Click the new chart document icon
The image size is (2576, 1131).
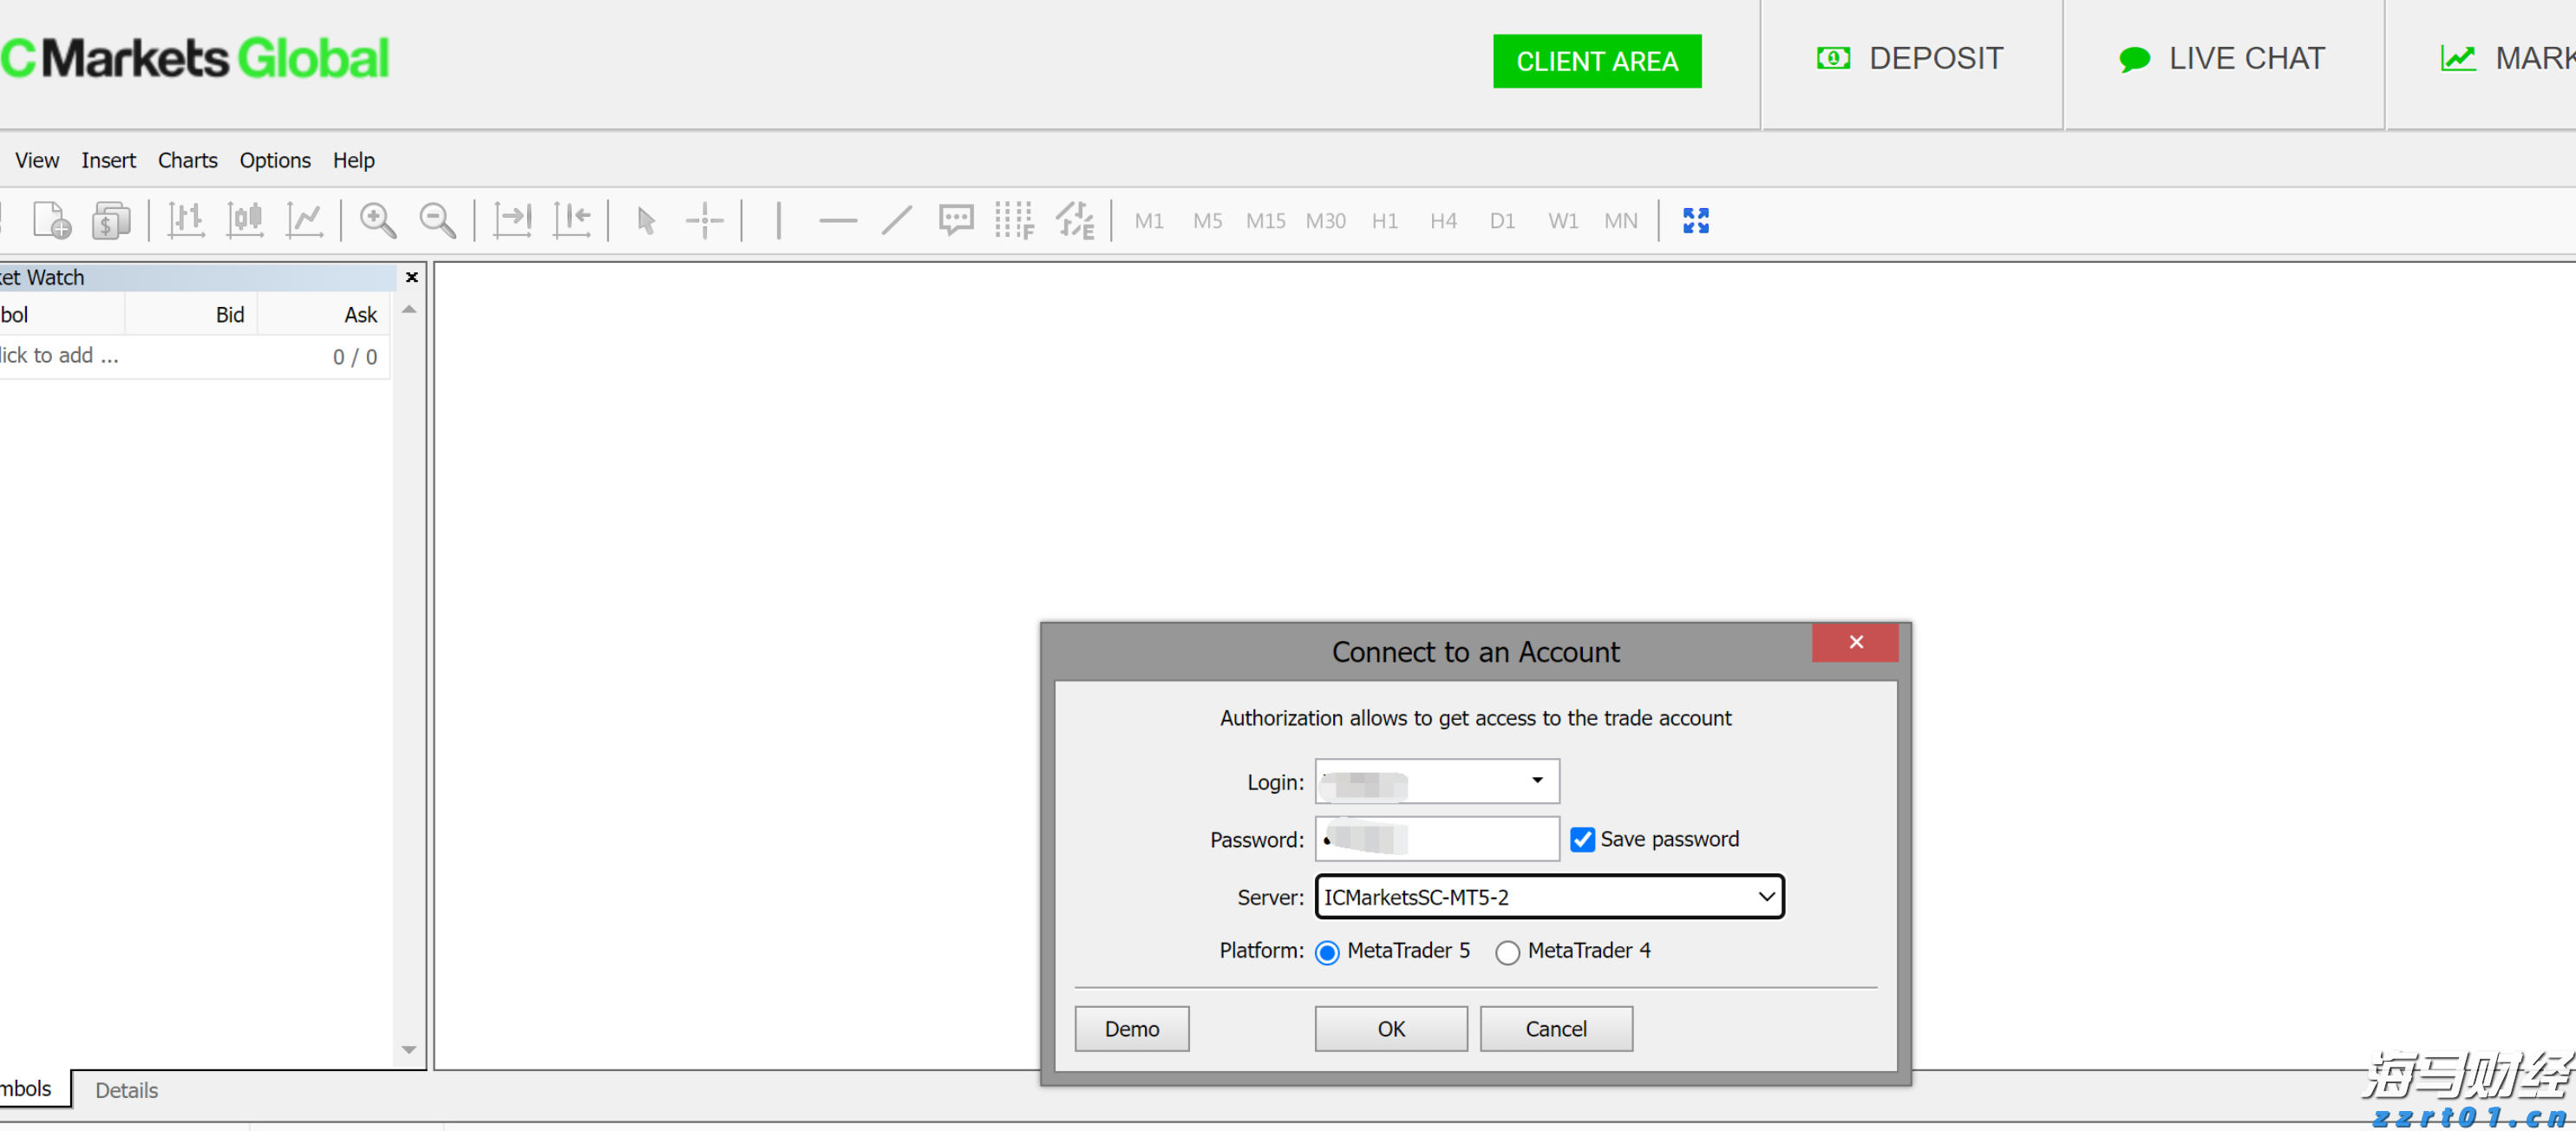[51, 220]
